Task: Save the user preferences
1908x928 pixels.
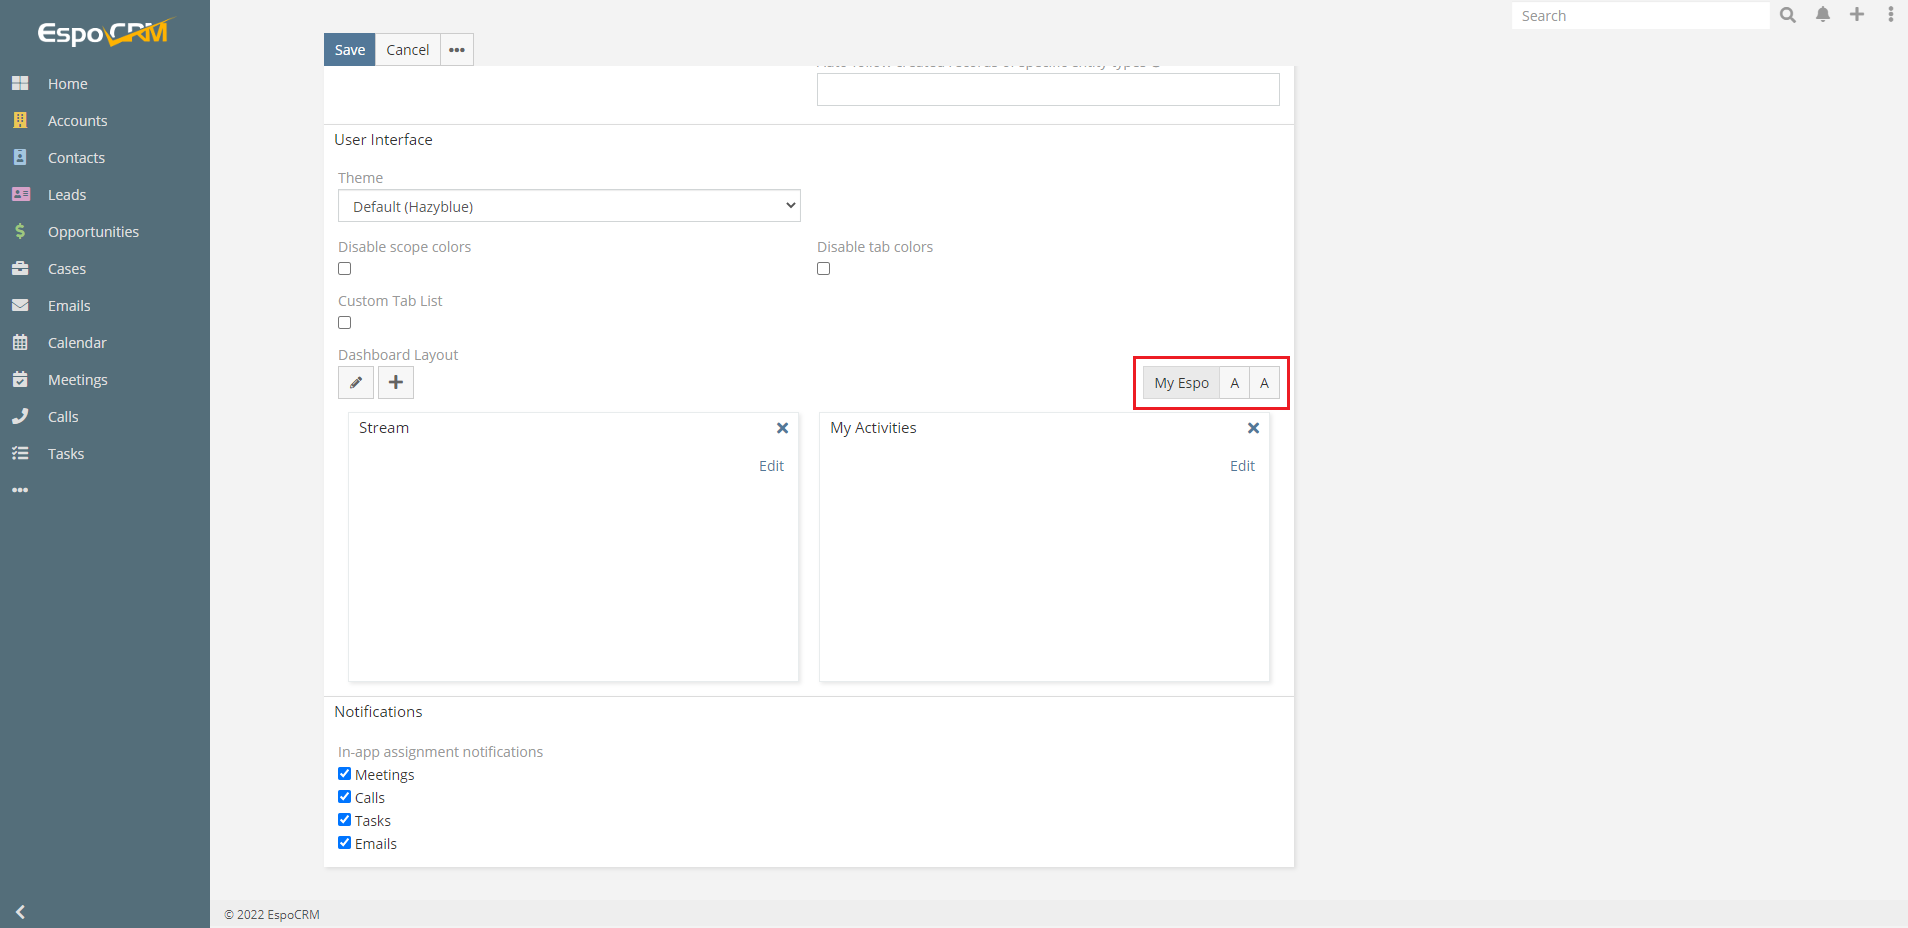Action: [348, 49]
